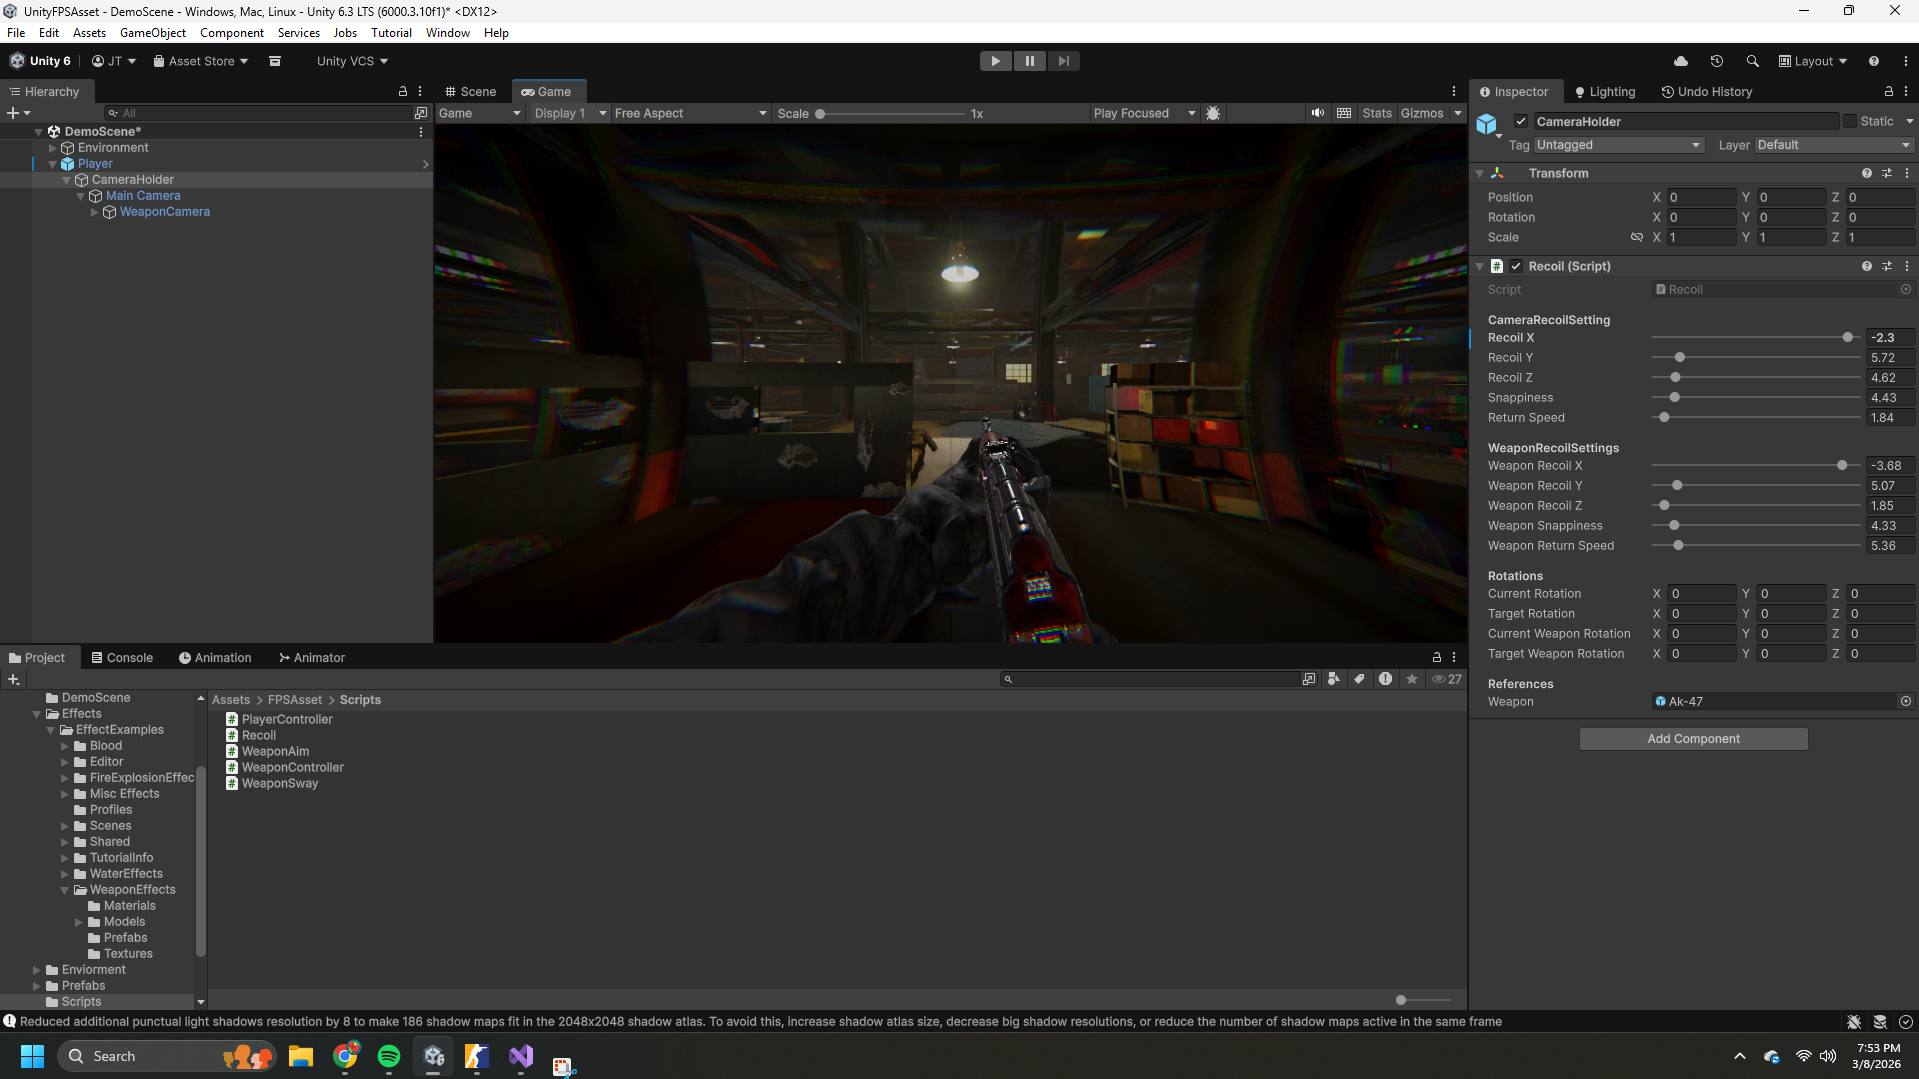Viewport: 1919px width, 1079px height.
Task: Open the GameObject menu
Action: tap(153, 33)
